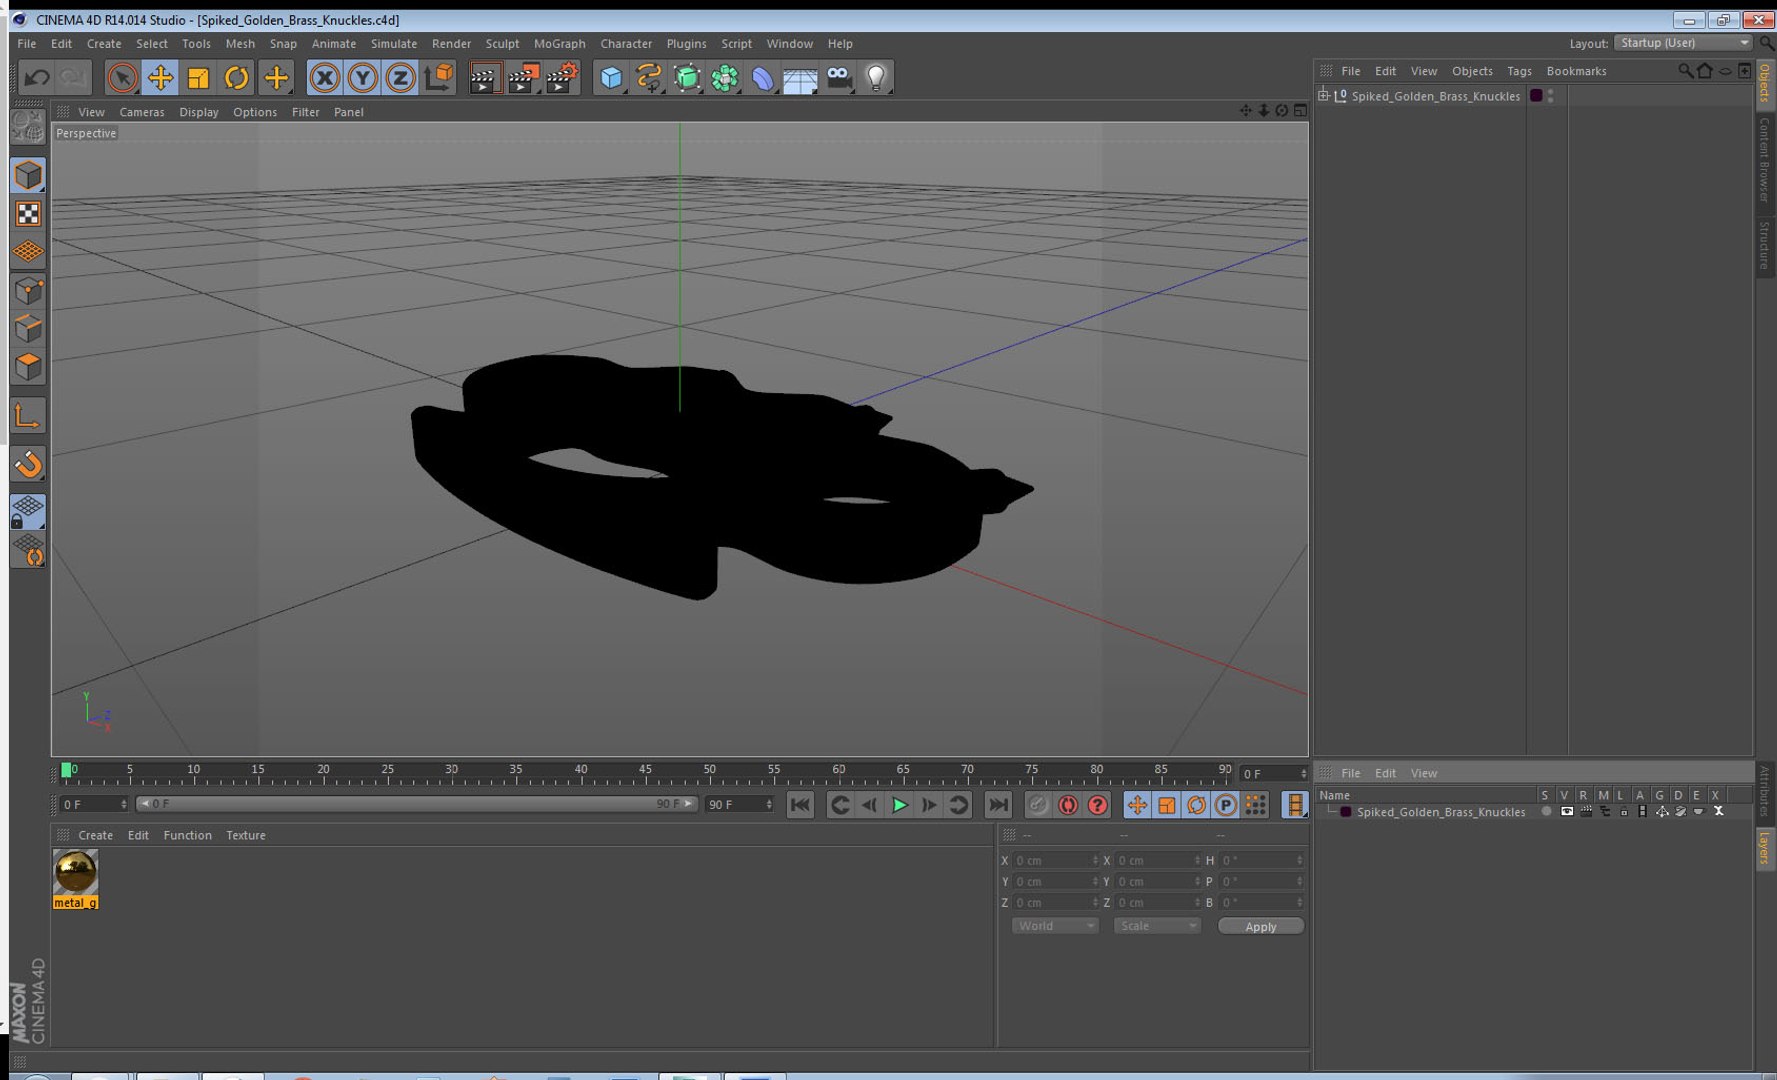Toggle Z axis lock
This screenshot has height=1080, width=1777.
400,77
